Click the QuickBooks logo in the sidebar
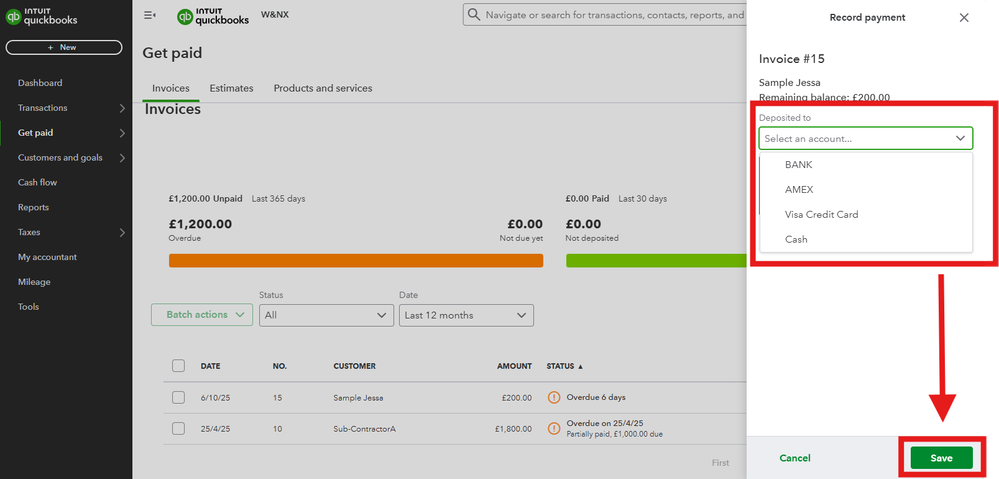The image size is (999, 479). coord(41,16)
